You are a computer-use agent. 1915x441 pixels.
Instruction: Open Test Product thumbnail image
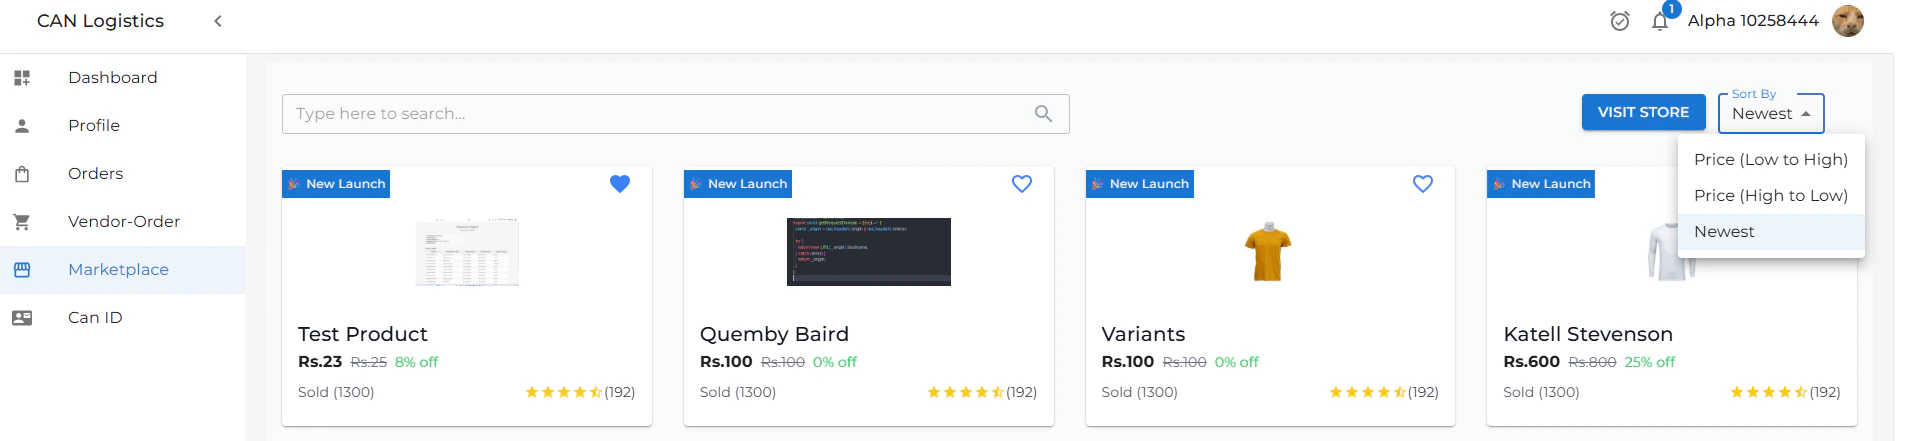[x=467, y=252]
